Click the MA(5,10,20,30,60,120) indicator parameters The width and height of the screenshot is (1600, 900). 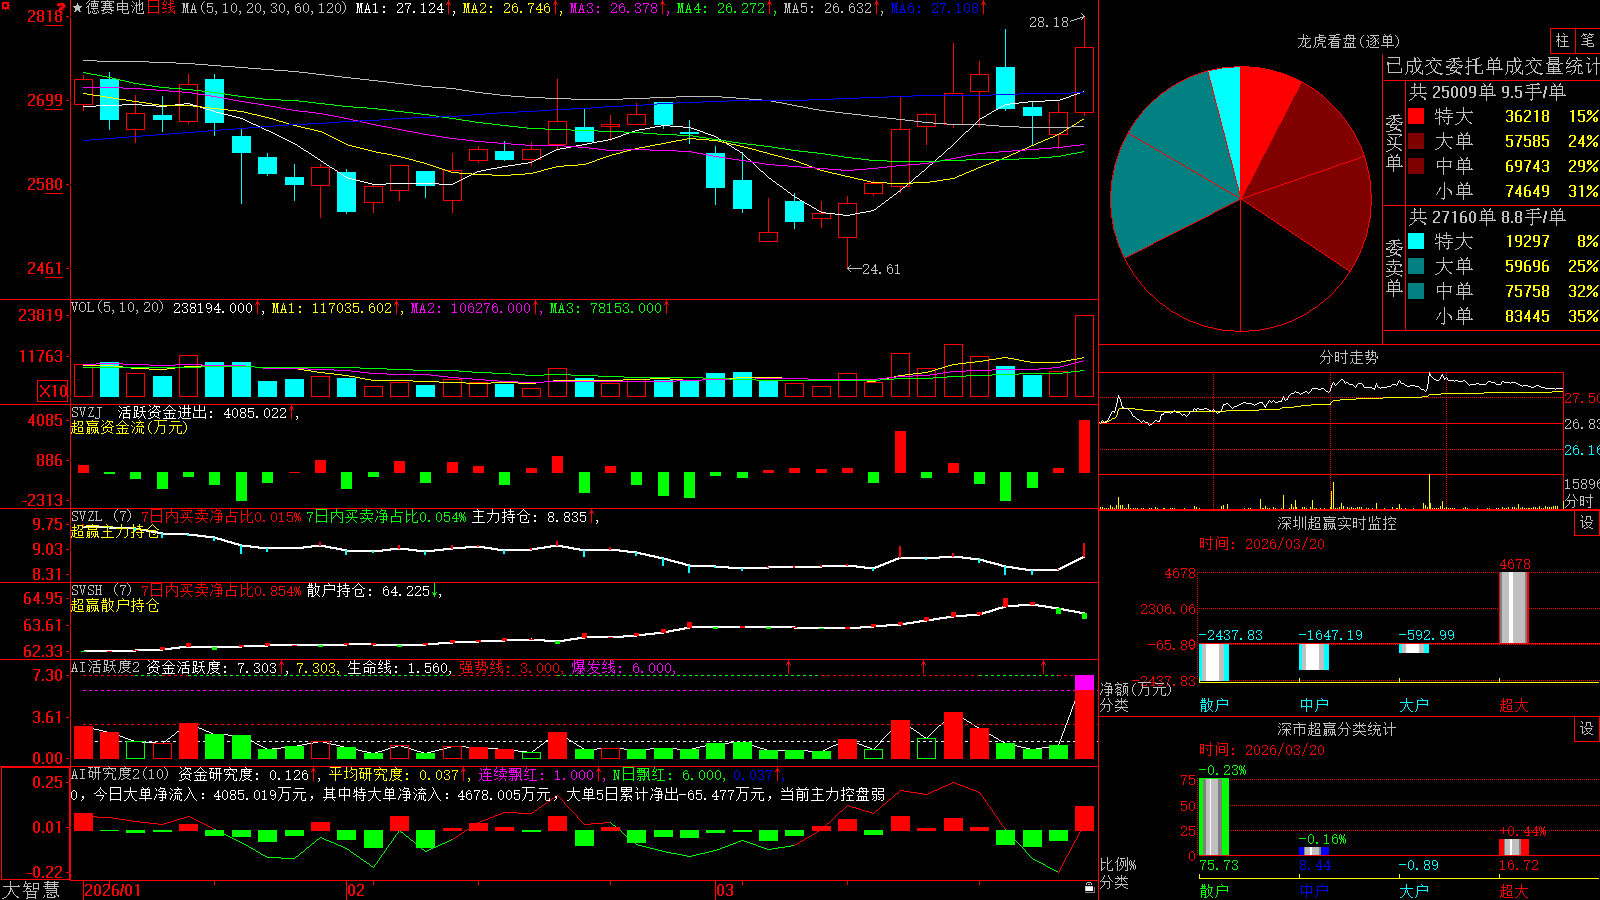point(263,8)
